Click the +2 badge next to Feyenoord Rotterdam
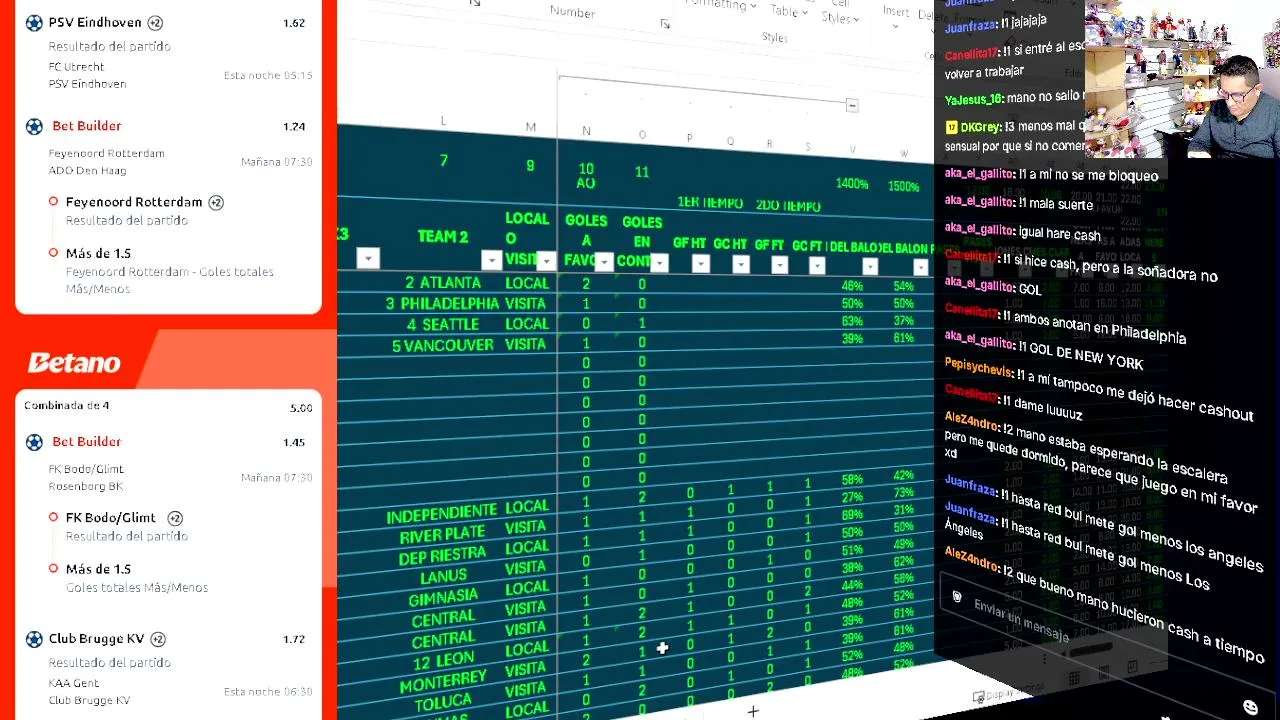 [216, 202]
